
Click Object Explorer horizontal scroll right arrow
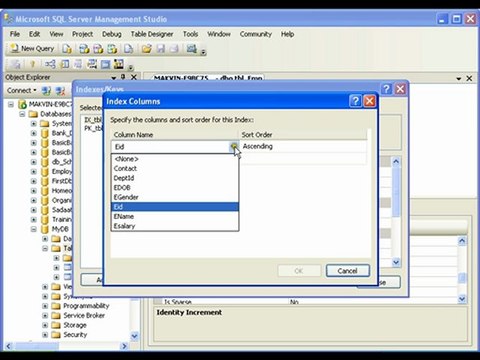124,346
